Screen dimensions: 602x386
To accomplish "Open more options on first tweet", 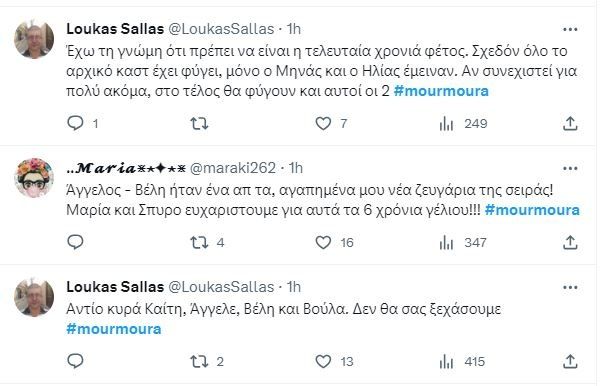I will (570, 29).
